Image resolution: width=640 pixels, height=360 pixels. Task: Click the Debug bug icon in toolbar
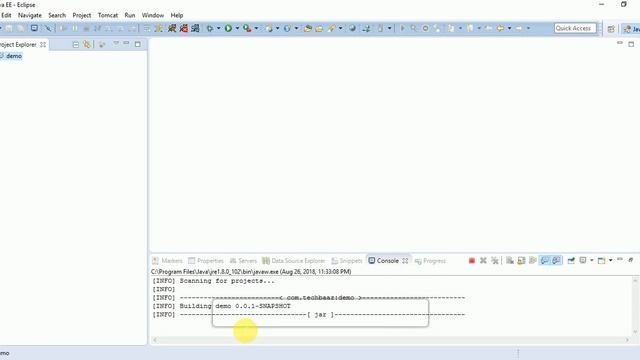click(209, 28)
